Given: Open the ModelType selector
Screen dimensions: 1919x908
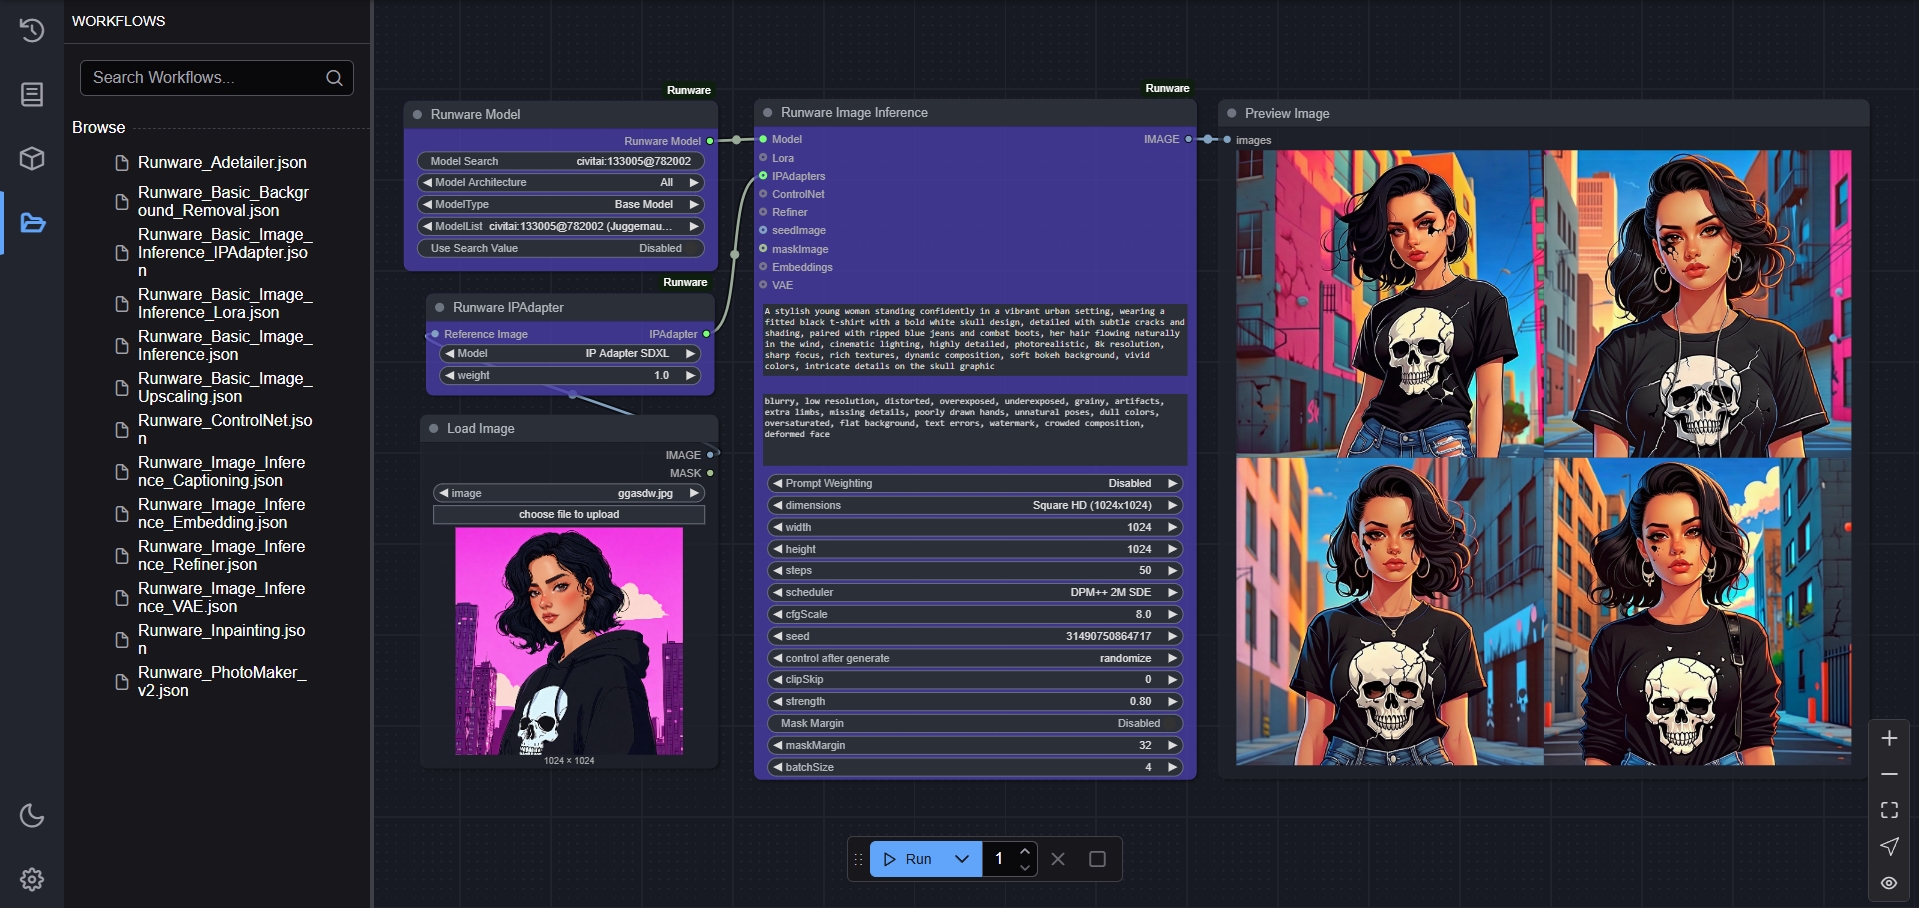Looking at the screenshot, I should pyautogui.click(x=561, y=204).
